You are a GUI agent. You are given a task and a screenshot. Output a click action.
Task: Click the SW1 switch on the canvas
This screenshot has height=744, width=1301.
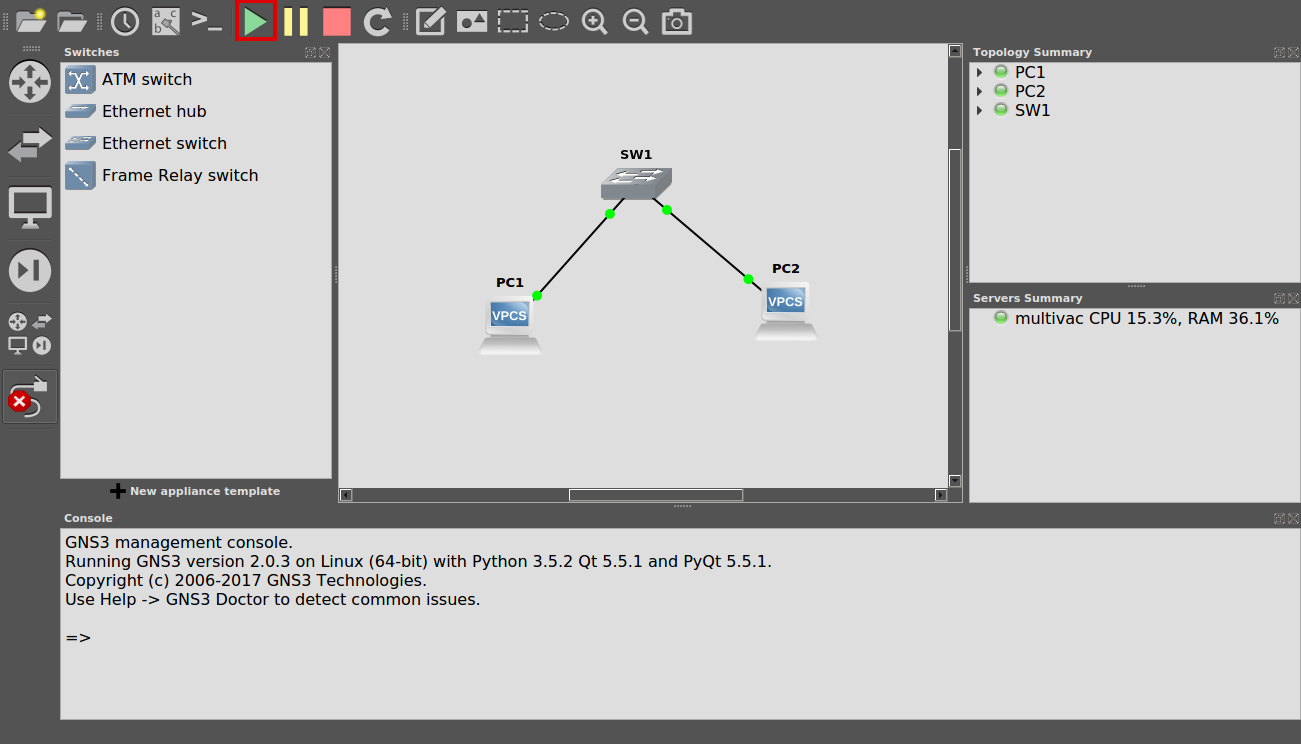pos(636,183)
